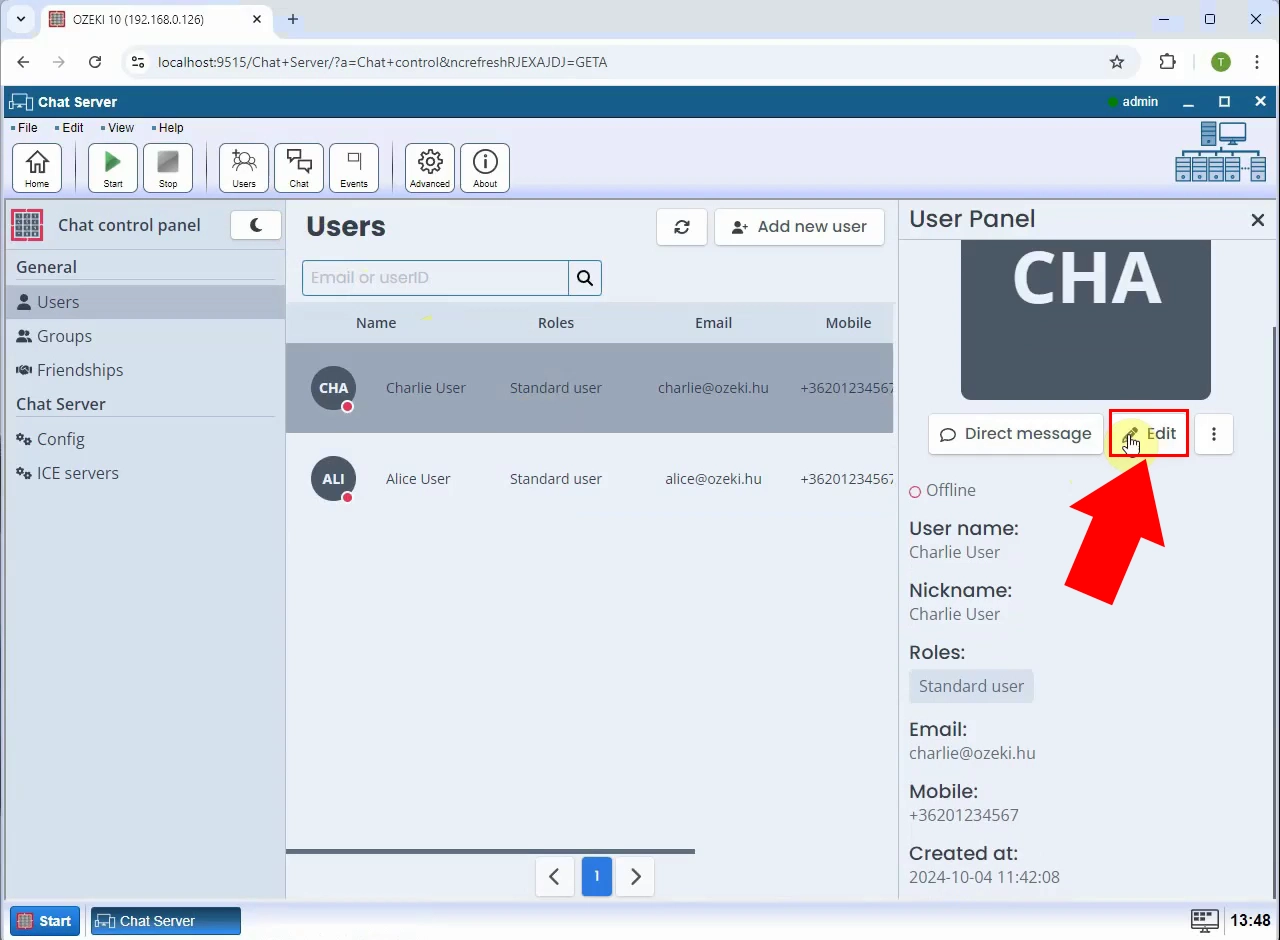This screenshot has height=940, width=1280.
Task: Focus the Email or userID search field
Action: tap(435, 278)
